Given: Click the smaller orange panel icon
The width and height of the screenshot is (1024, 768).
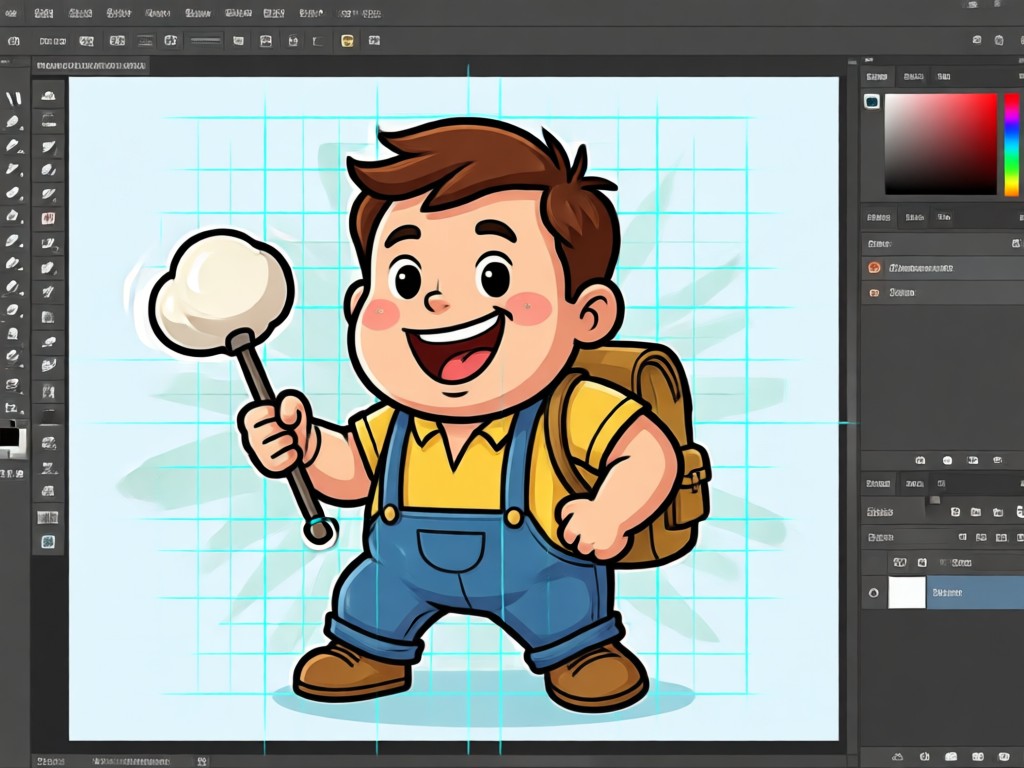Looking at the screenshot, I should 874,293.
